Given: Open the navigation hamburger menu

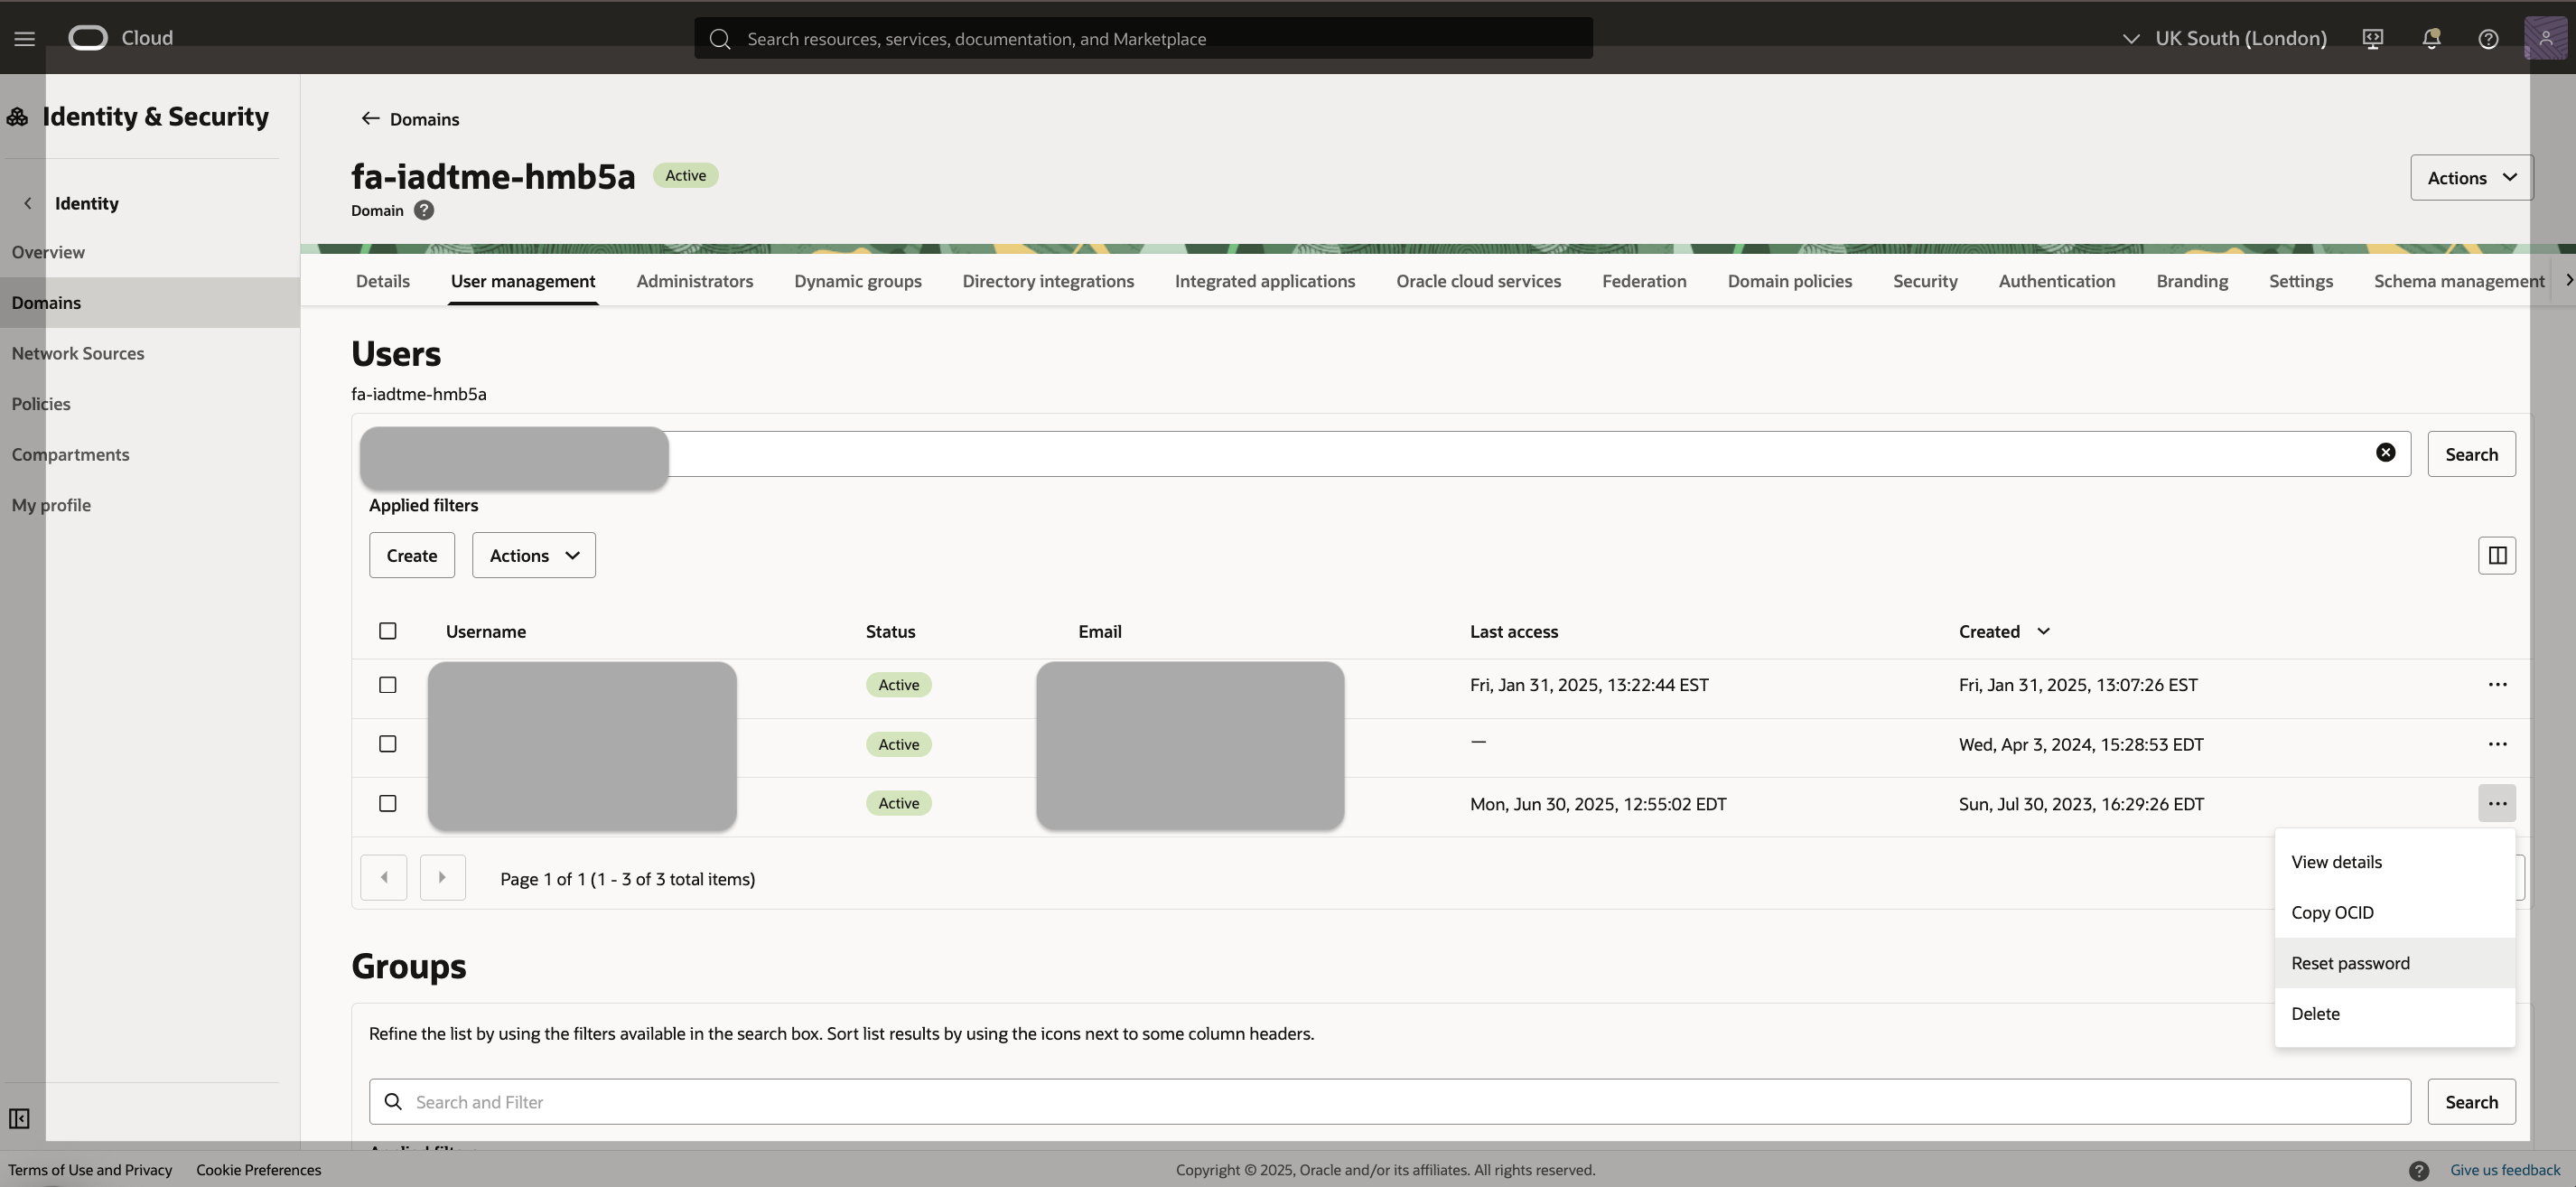Looking at the screenshot, I should [x=24, y=38].
